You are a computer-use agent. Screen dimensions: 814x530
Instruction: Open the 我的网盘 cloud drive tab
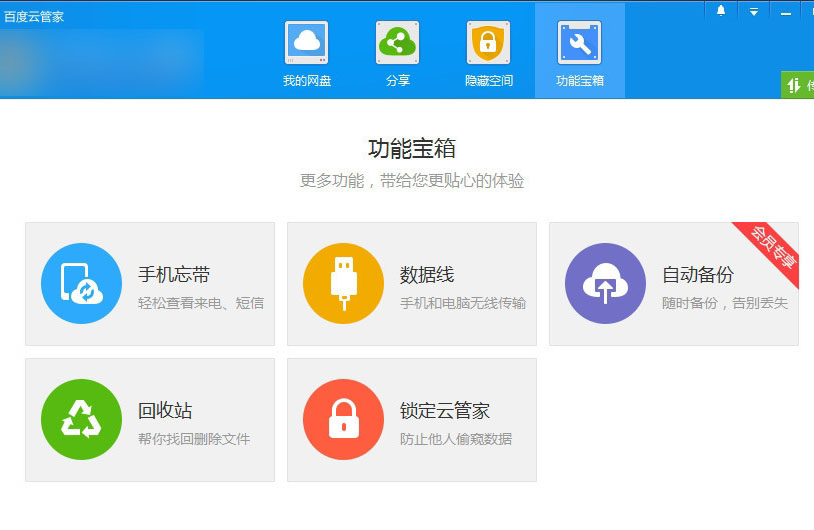(x=306, y=52)
